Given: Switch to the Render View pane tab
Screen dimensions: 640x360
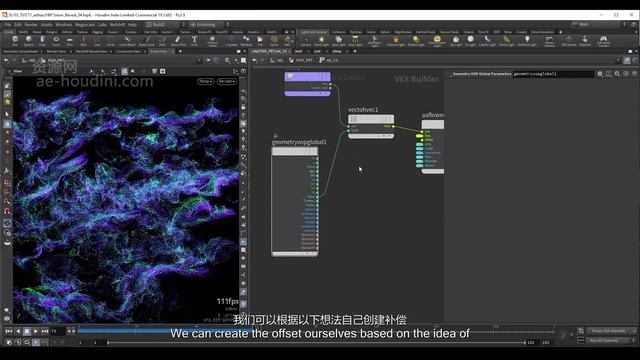Looking at the screenshot, I should point(56,51).
